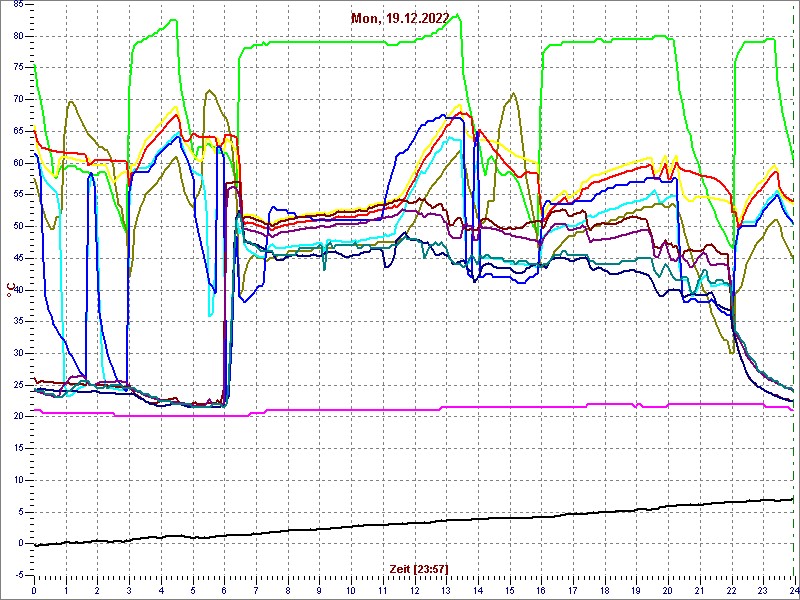The height and width of the screenshot is (600, 800).
Task: Select the '70' temperature axis value
Action: click(18, 99)
